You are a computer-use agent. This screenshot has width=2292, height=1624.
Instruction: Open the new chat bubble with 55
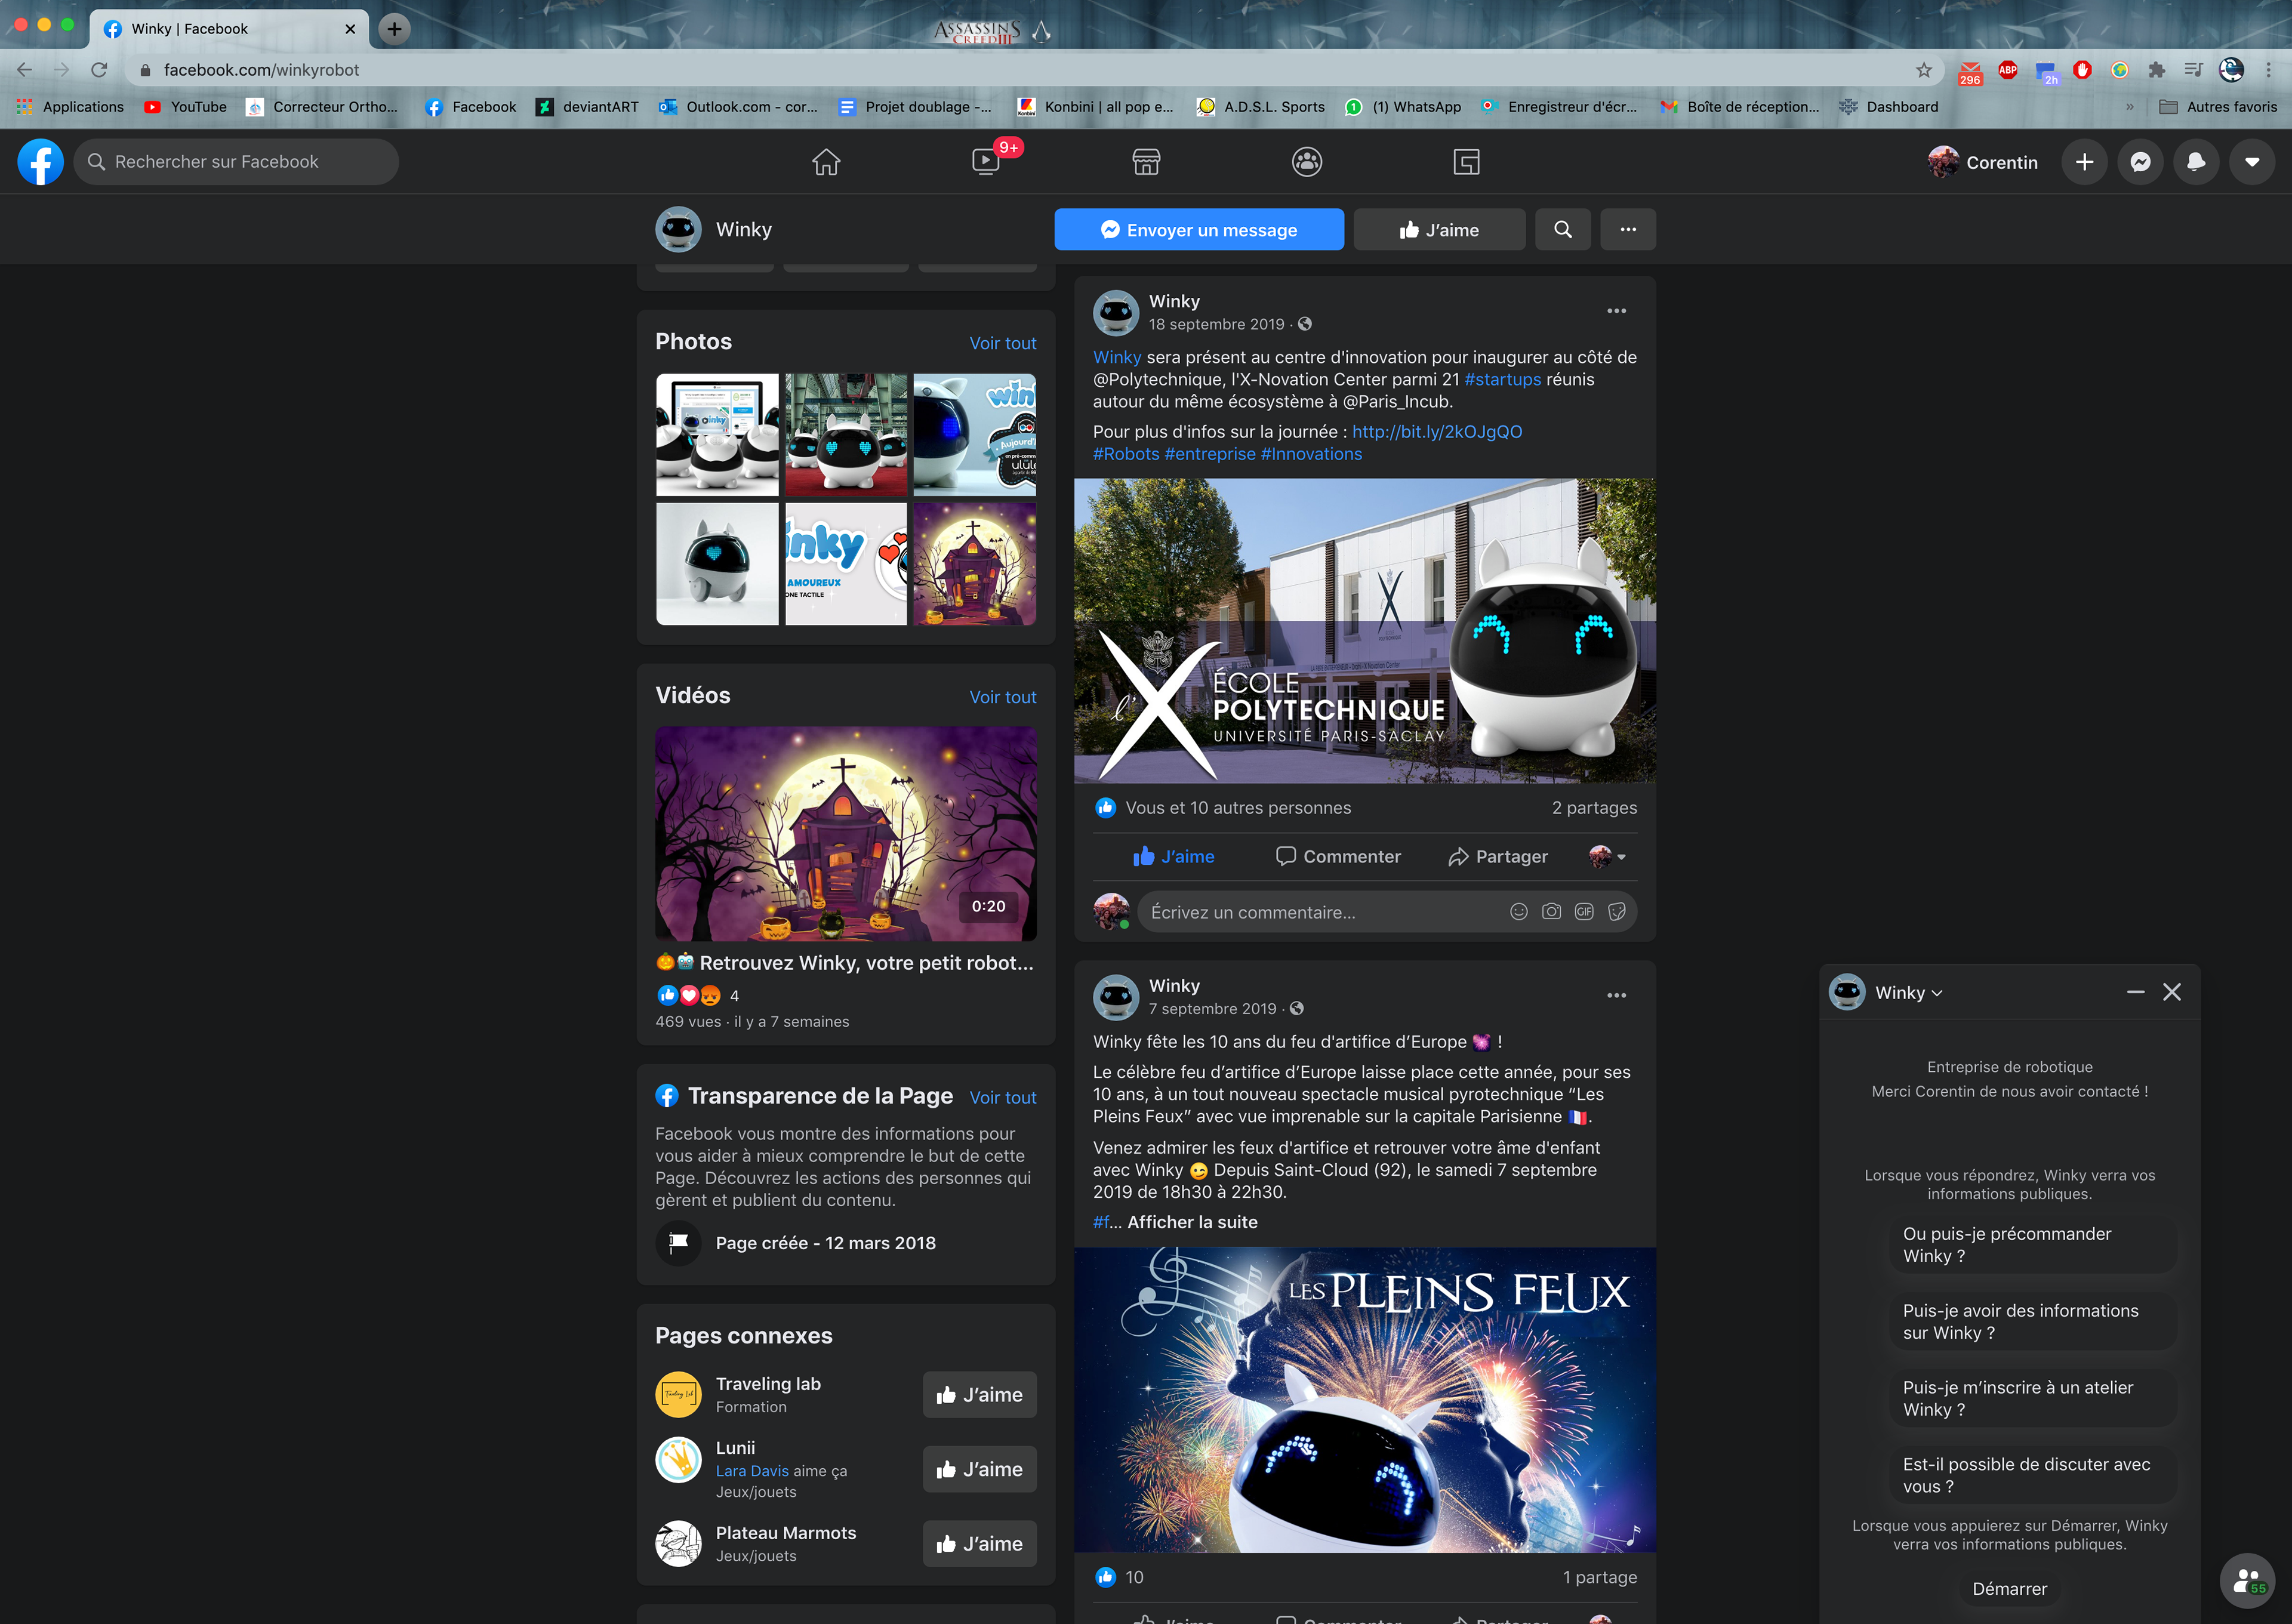point(2247,1580)
